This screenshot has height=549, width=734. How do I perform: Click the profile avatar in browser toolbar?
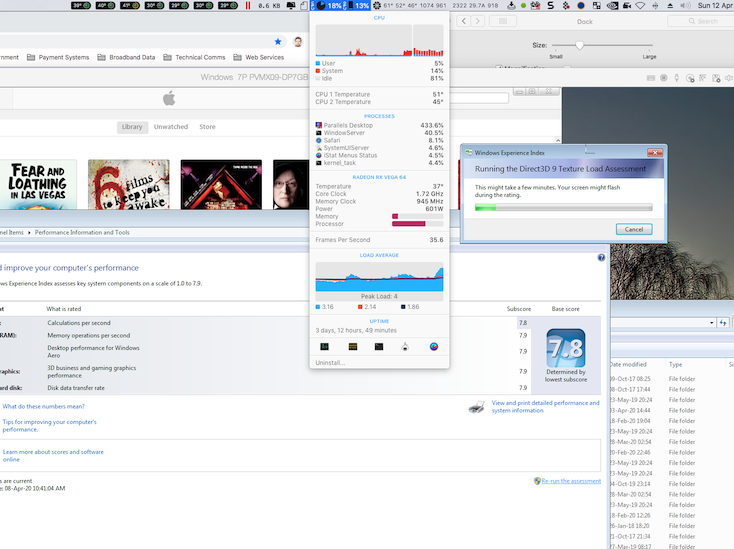pyautogui.click(x=298, y=42)
